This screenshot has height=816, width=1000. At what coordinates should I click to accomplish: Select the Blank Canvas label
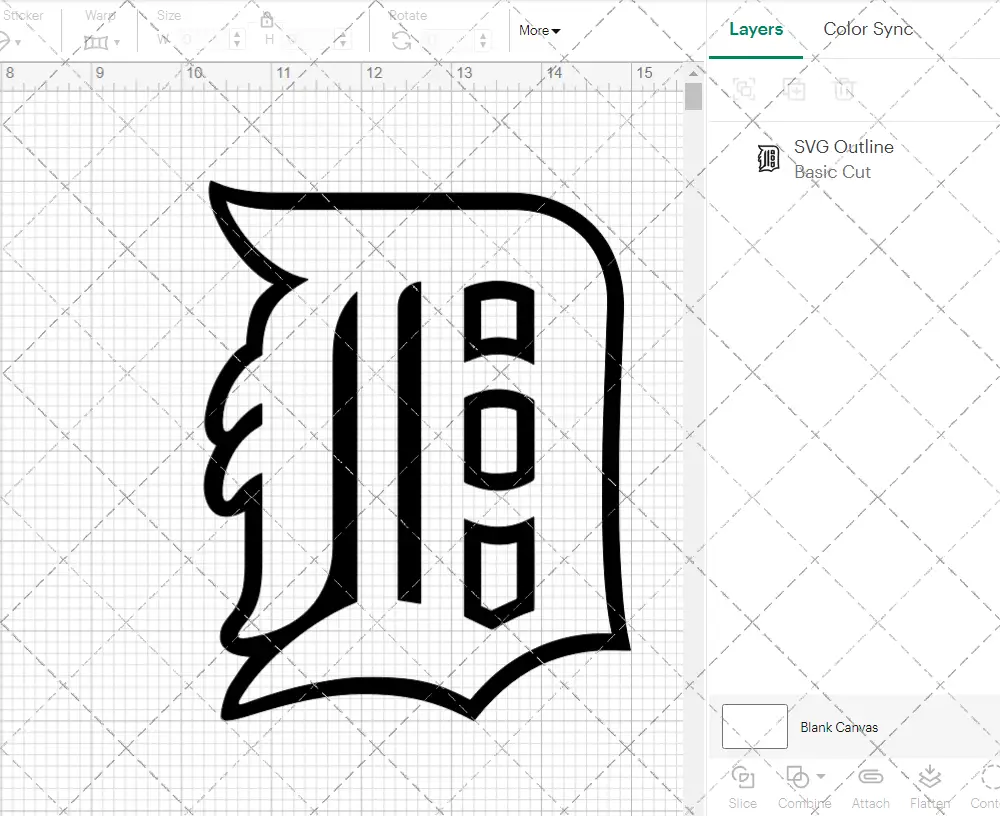pyautogui.click(x=839, y=727)
